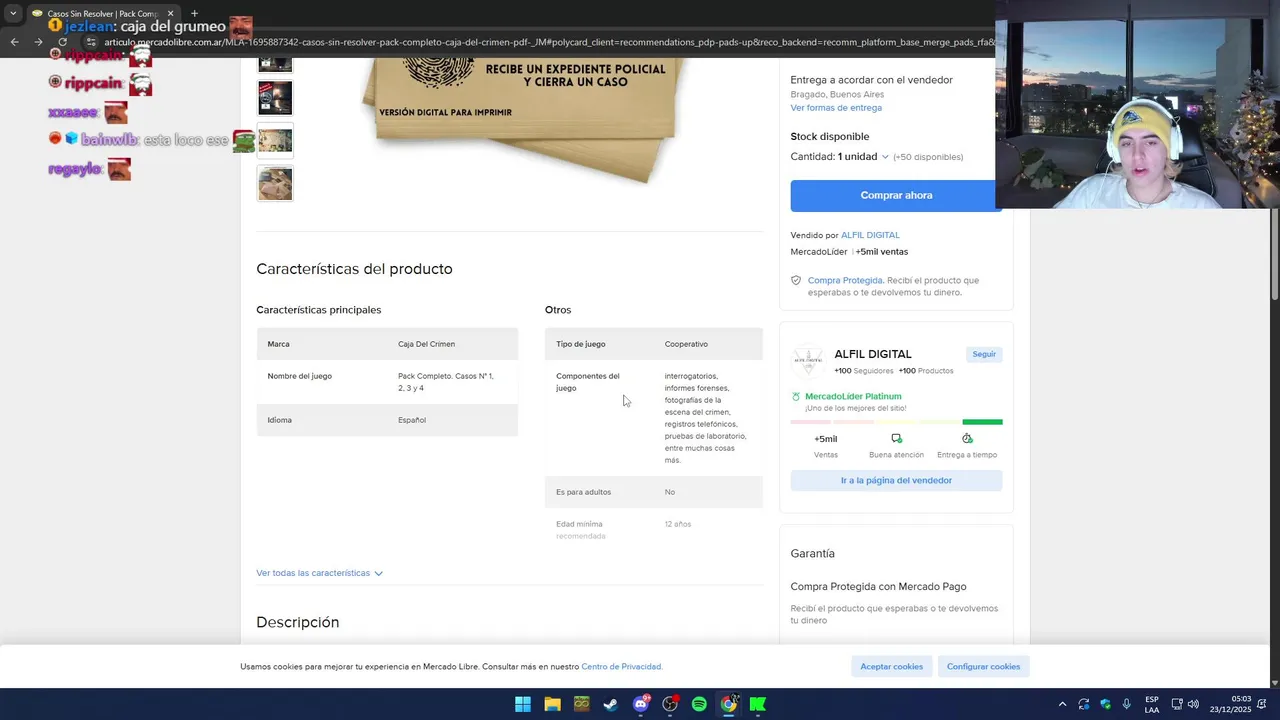This screenshot has width=1280, height=720.
Task: Click the Entrega a tiempo icon
Action: click(x=967, y=439)
